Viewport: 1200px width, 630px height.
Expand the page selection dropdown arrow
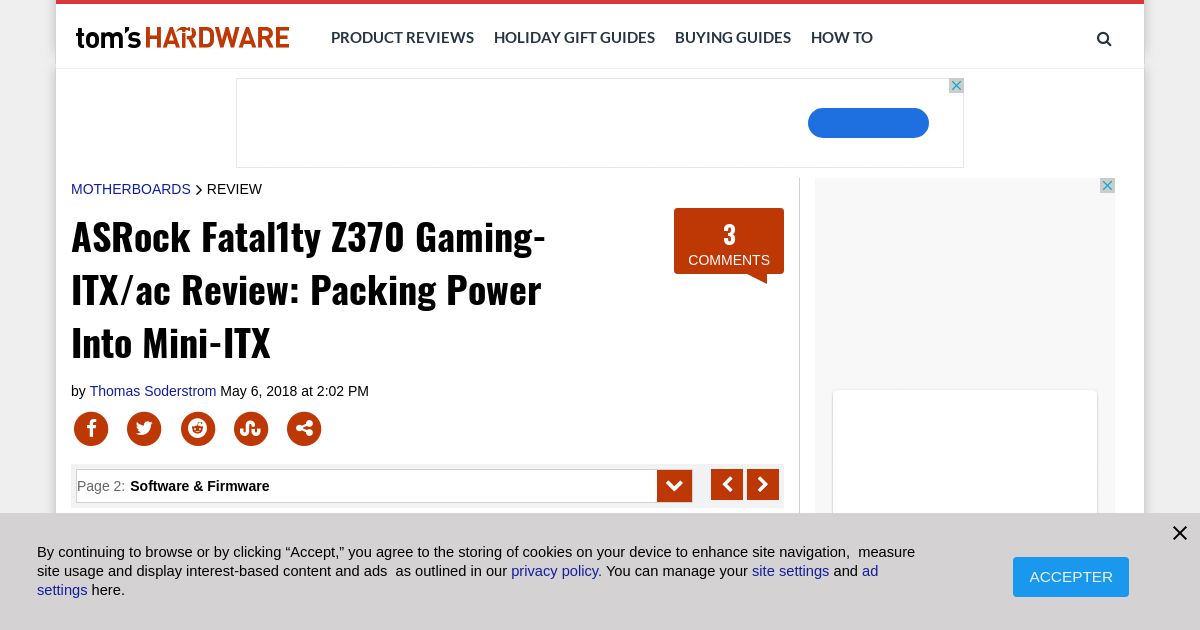coord(674,486)
